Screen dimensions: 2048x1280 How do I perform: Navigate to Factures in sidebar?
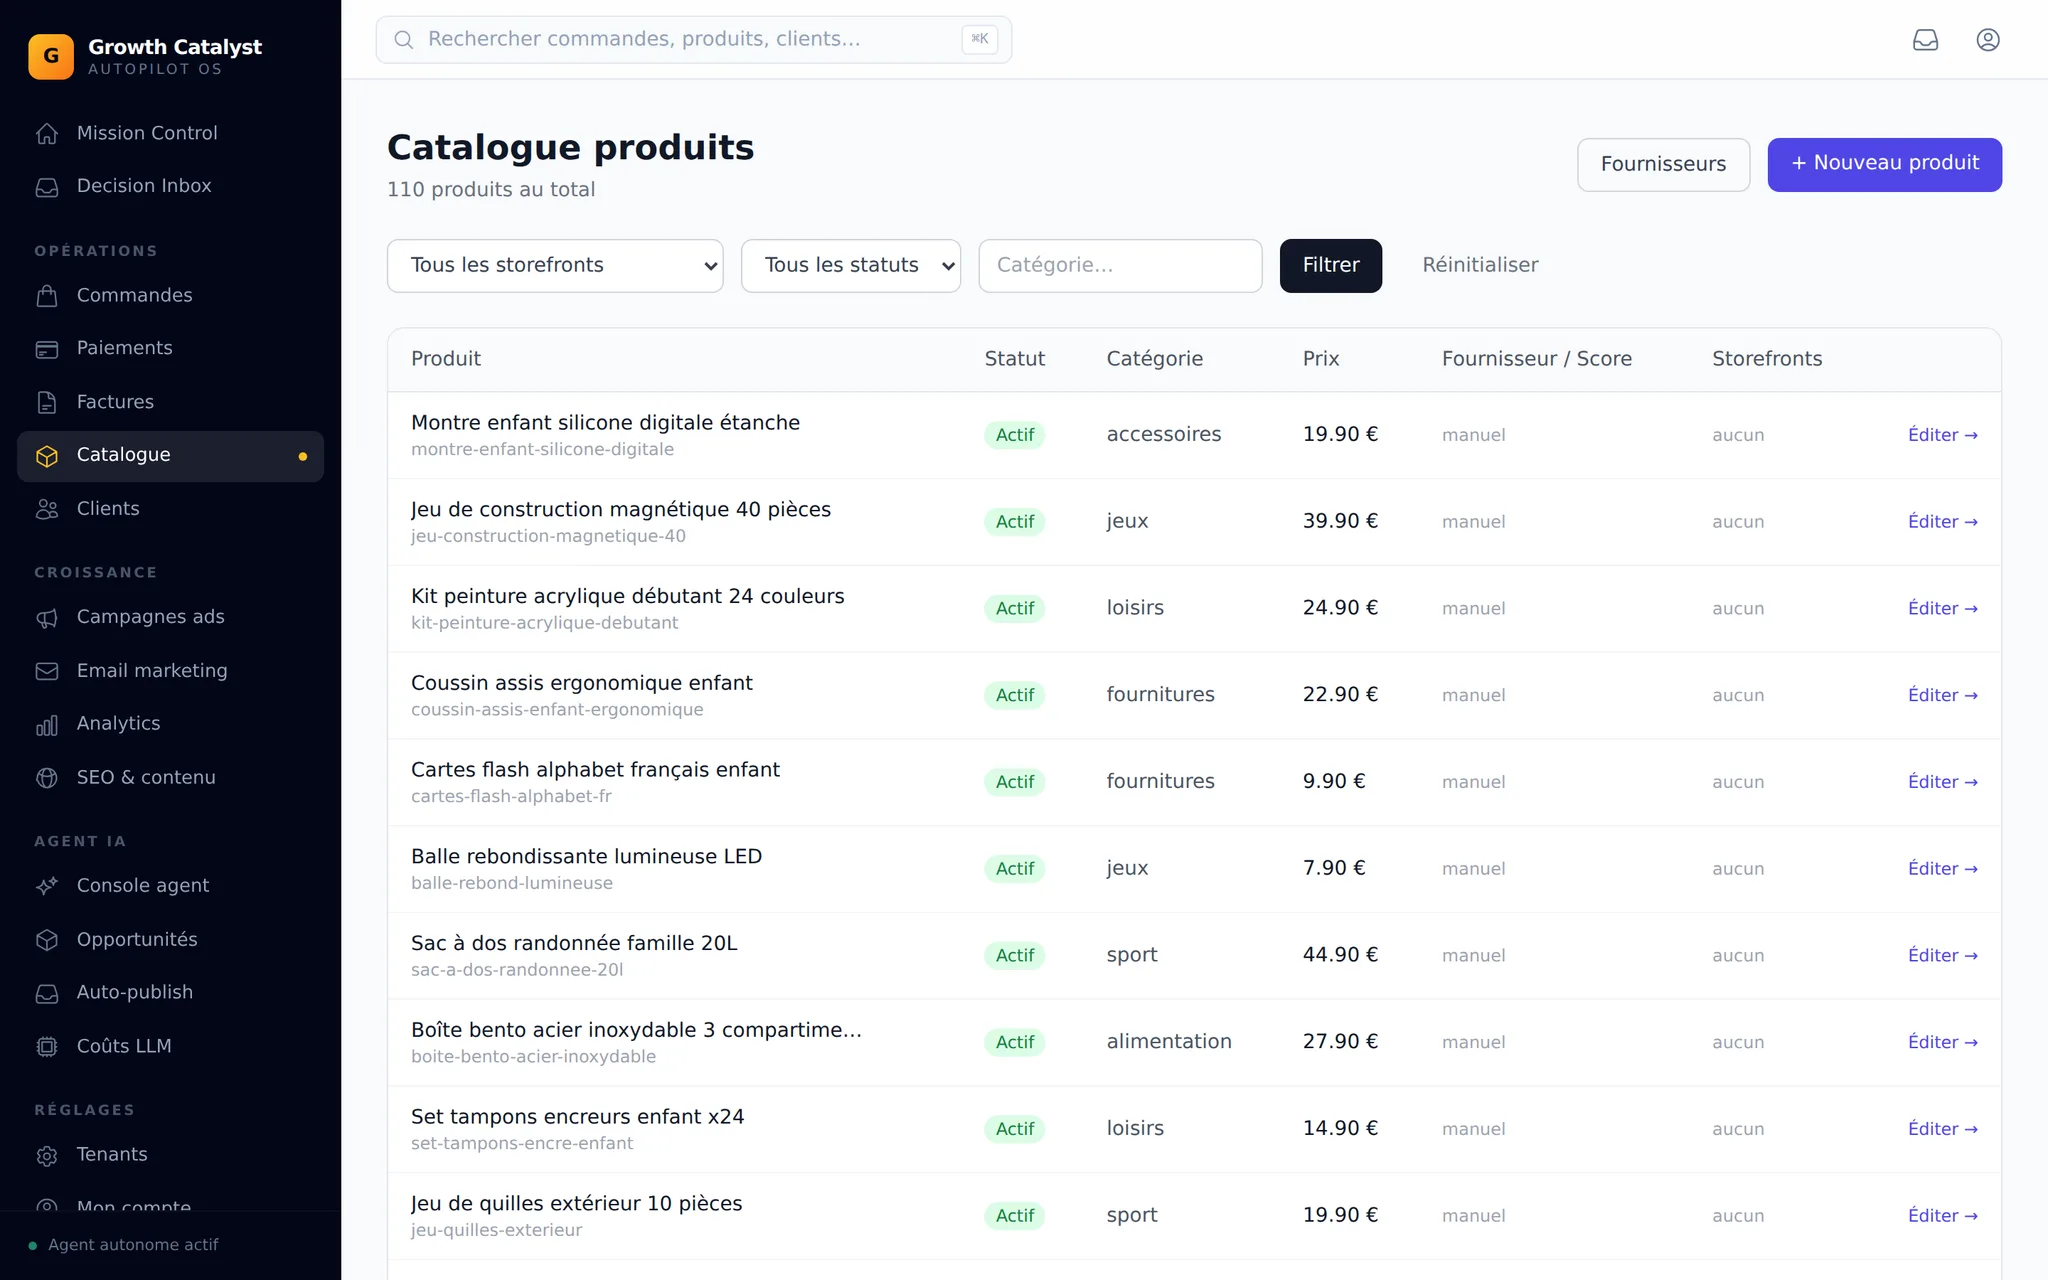(170, 402)
